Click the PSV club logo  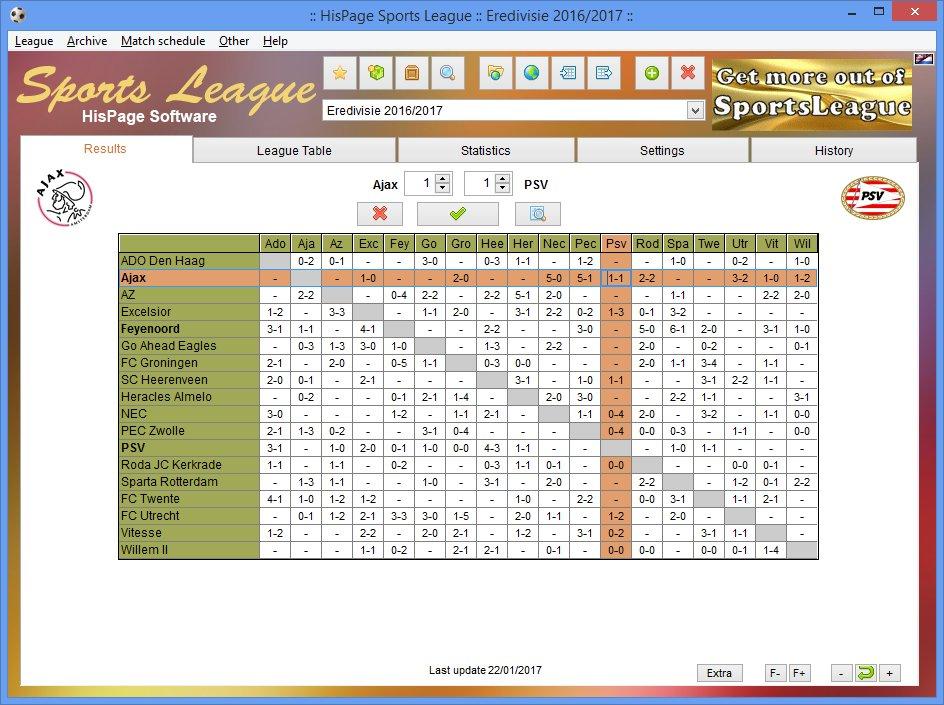pyautogui.click(x=873, y=198)
